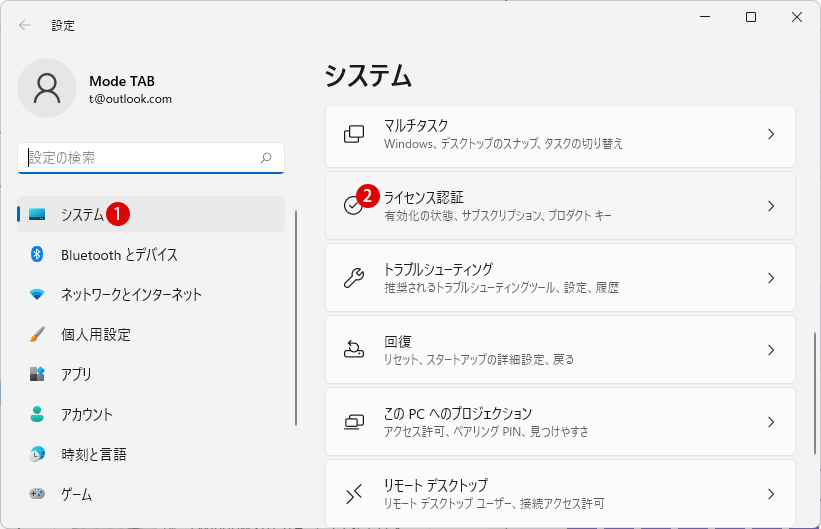Click the back arrow icon
821x529 pixels.
point(25,25)
